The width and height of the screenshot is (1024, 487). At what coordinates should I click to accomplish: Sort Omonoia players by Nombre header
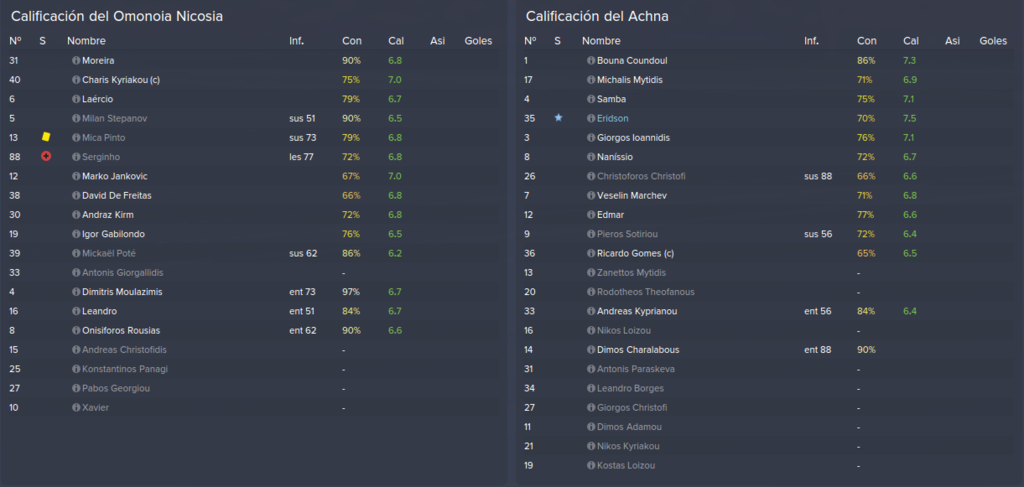coord(86,41)
